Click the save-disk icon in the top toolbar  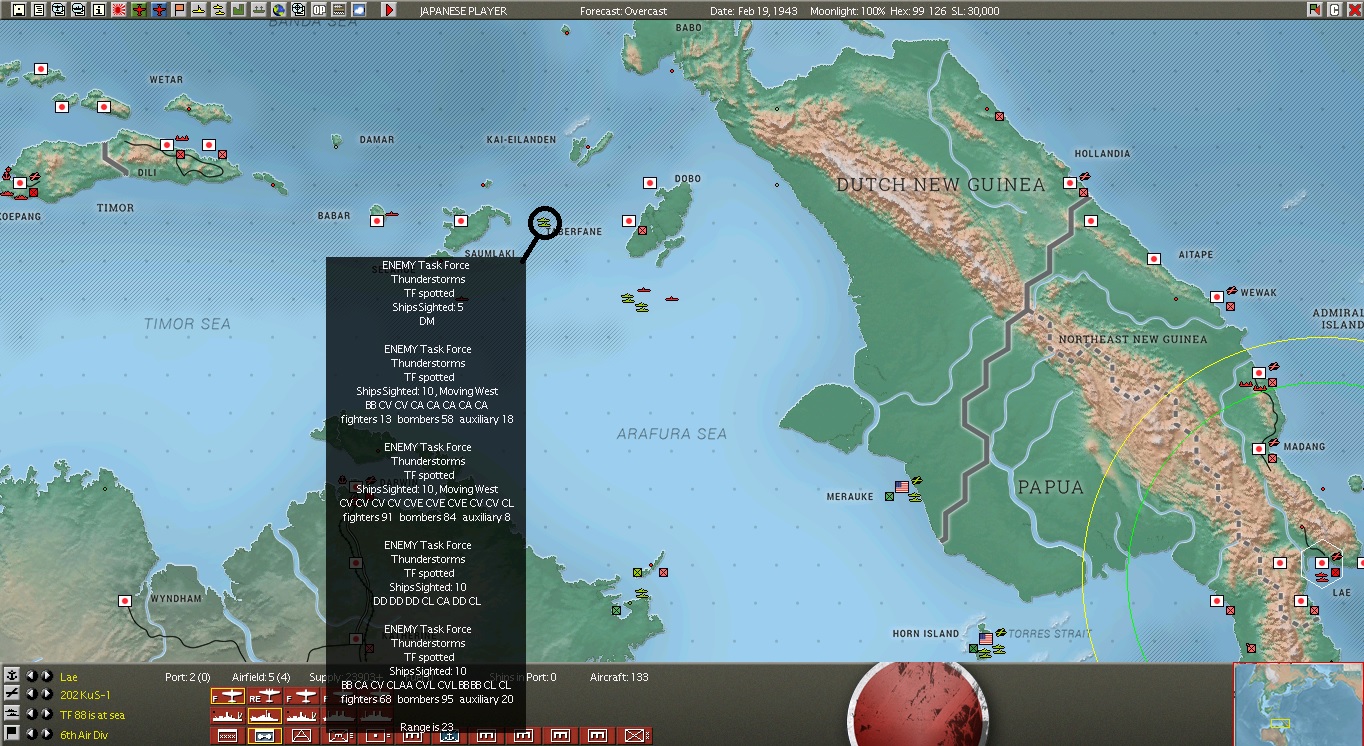click(x=18, y=10)
